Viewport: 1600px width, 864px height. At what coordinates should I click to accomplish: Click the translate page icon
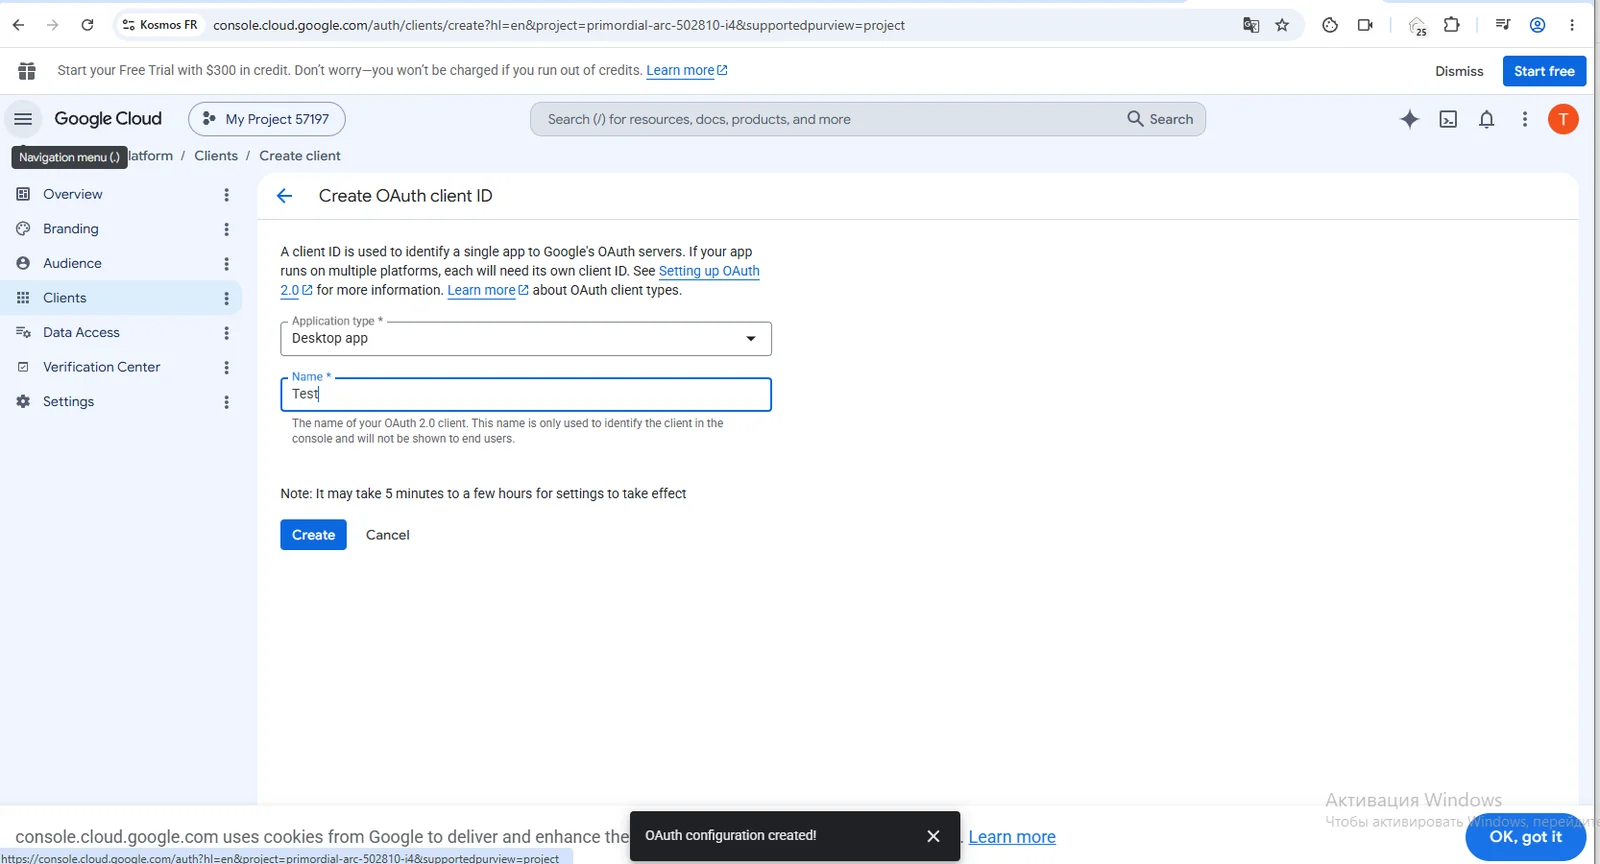point(1251,25)
